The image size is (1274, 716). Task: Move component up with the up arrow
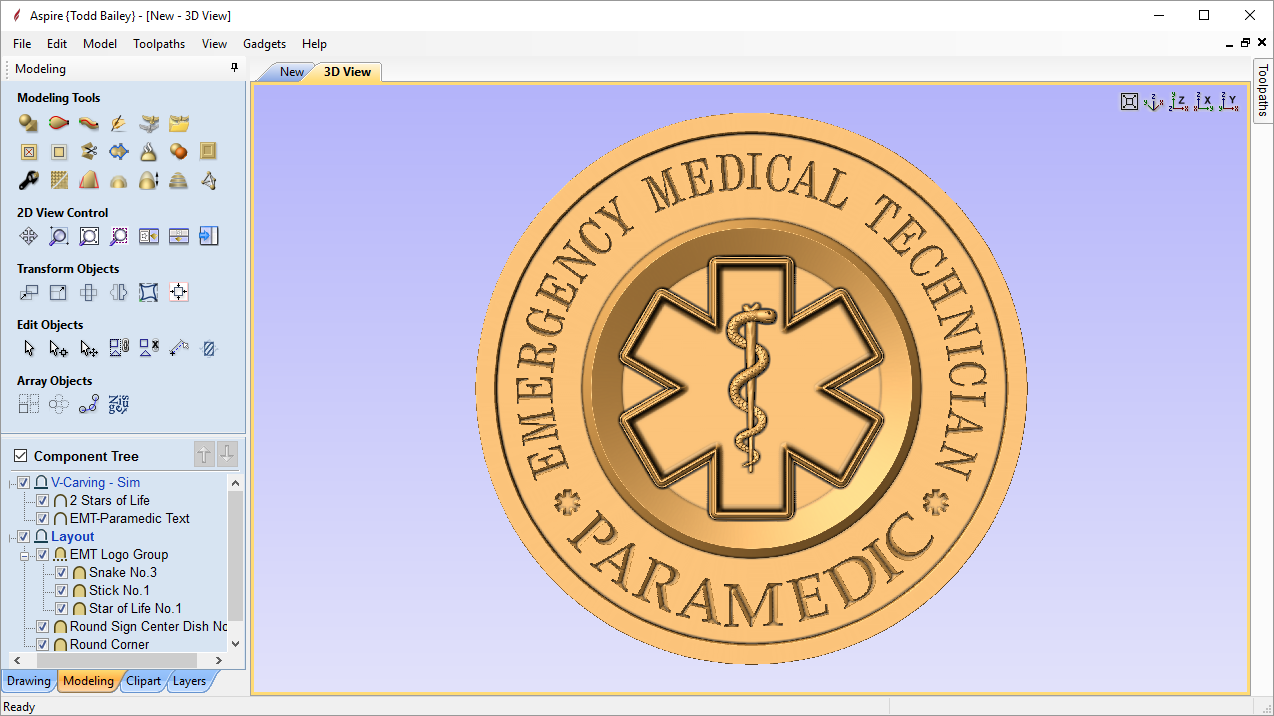(204, 455)
